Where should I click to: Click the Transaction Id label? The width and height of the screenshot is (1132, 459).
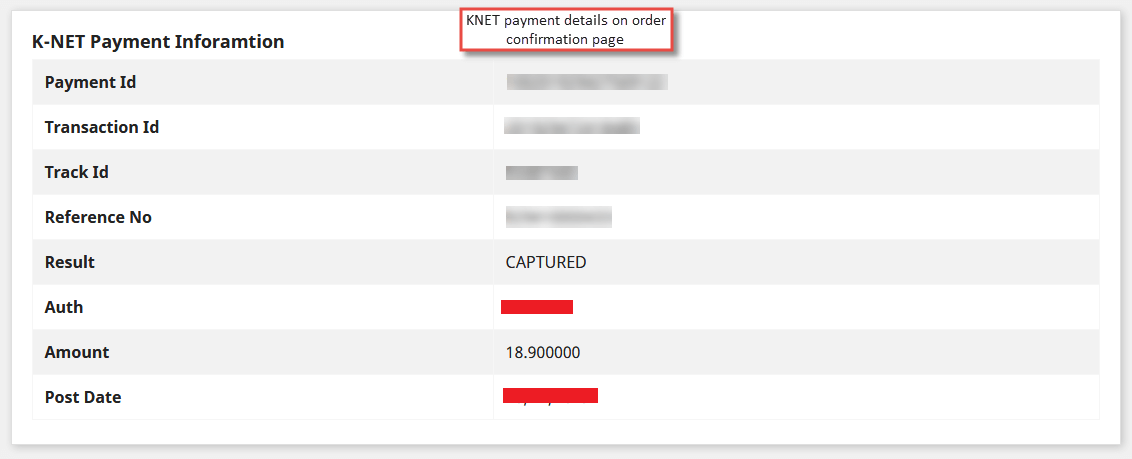click(102, 127)
